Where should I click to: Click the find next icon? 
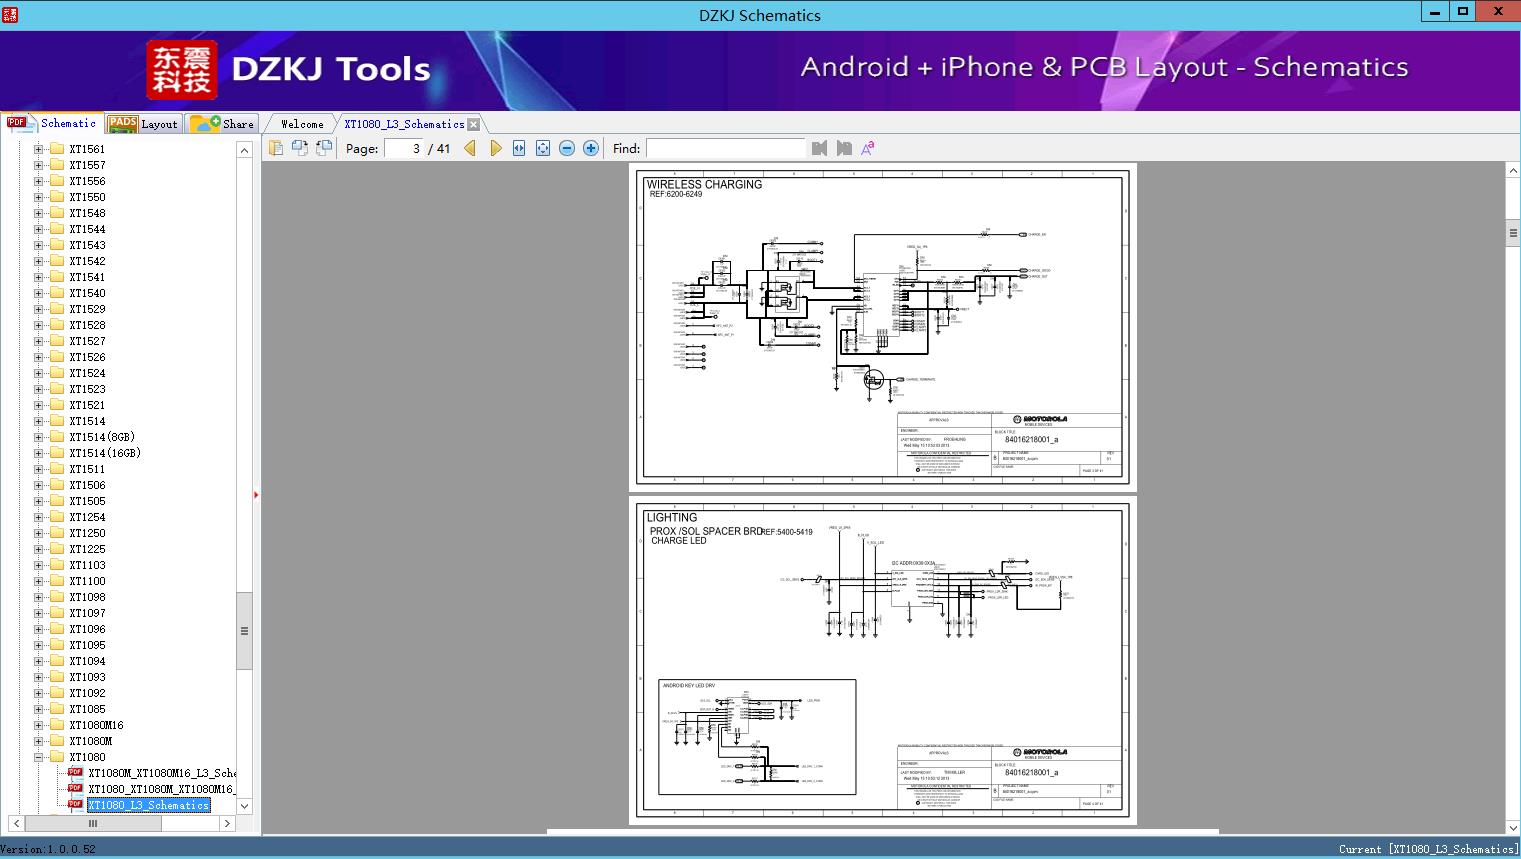[844, 148]
